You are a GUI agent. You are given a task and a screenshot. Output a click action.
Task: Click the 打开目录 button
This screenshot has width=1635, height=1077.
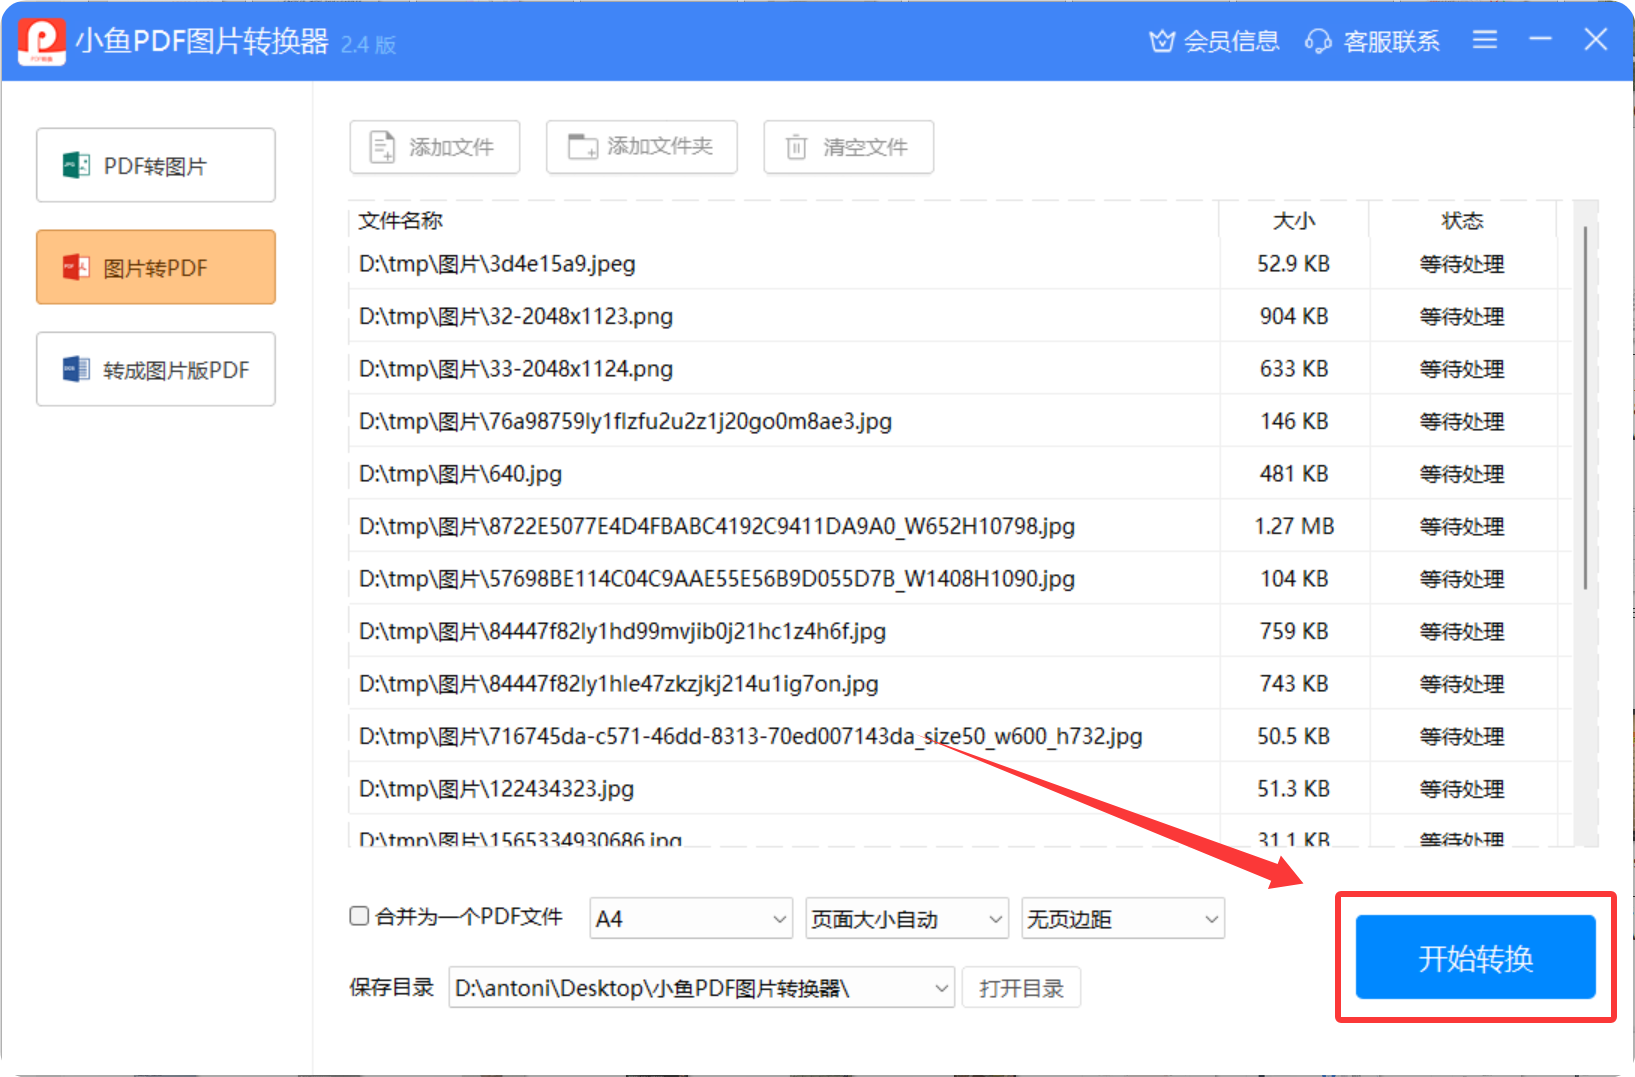(1021, 988)
